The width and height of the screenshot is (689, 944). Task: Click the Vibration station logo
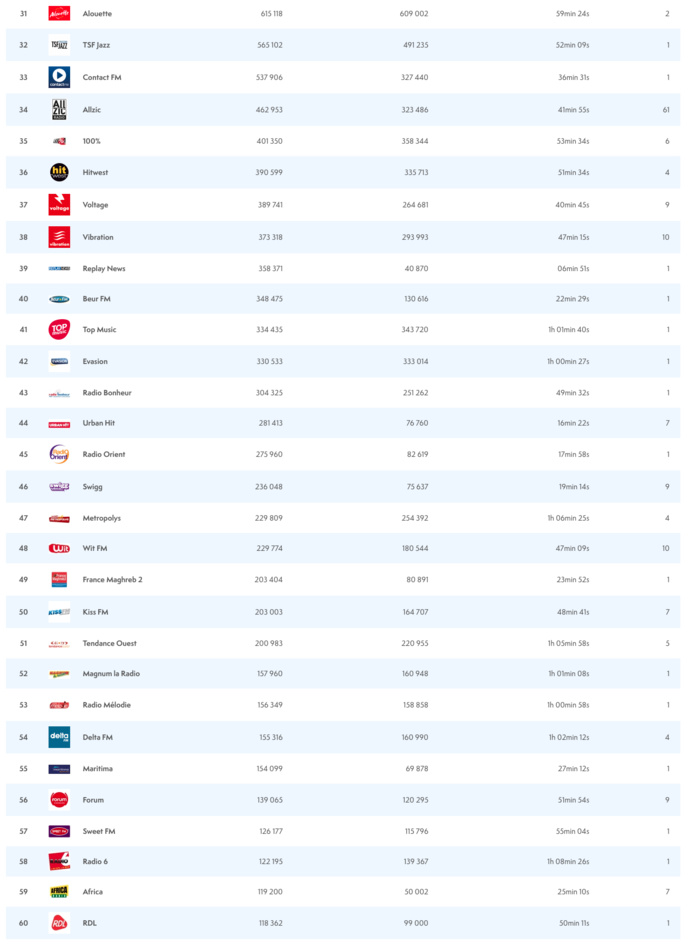click(x=59, y=237)
